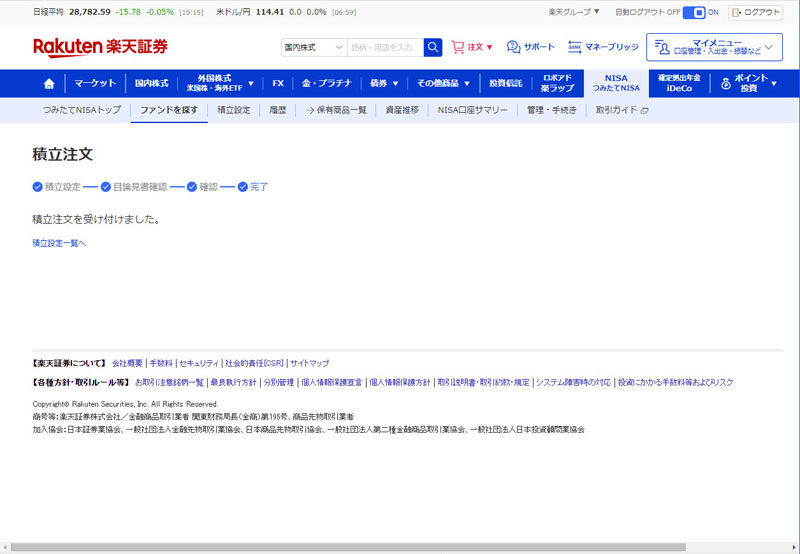Image resolution: width=800 pixels, height=554 pixels.
Task: Open マネーブリッジ bank link
Action: click(x=603, y=47)
